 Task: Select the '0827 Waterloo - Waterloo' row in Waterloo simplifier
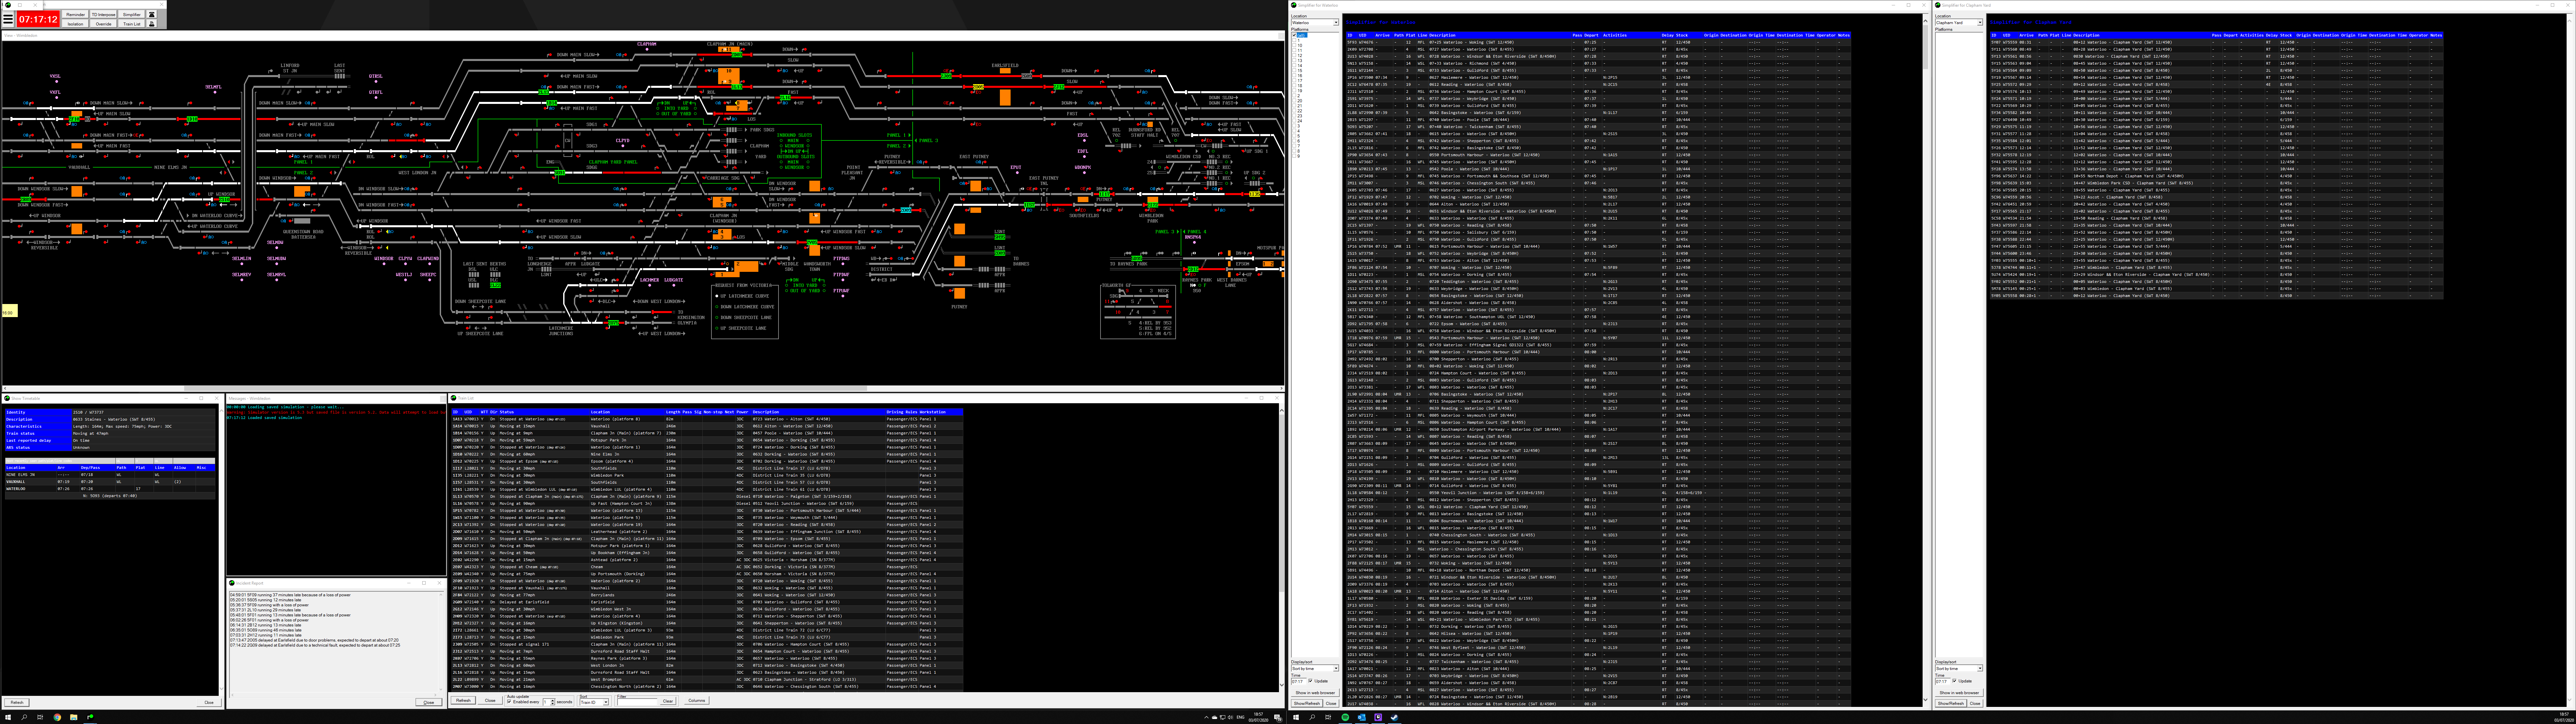pos(1598,690)
